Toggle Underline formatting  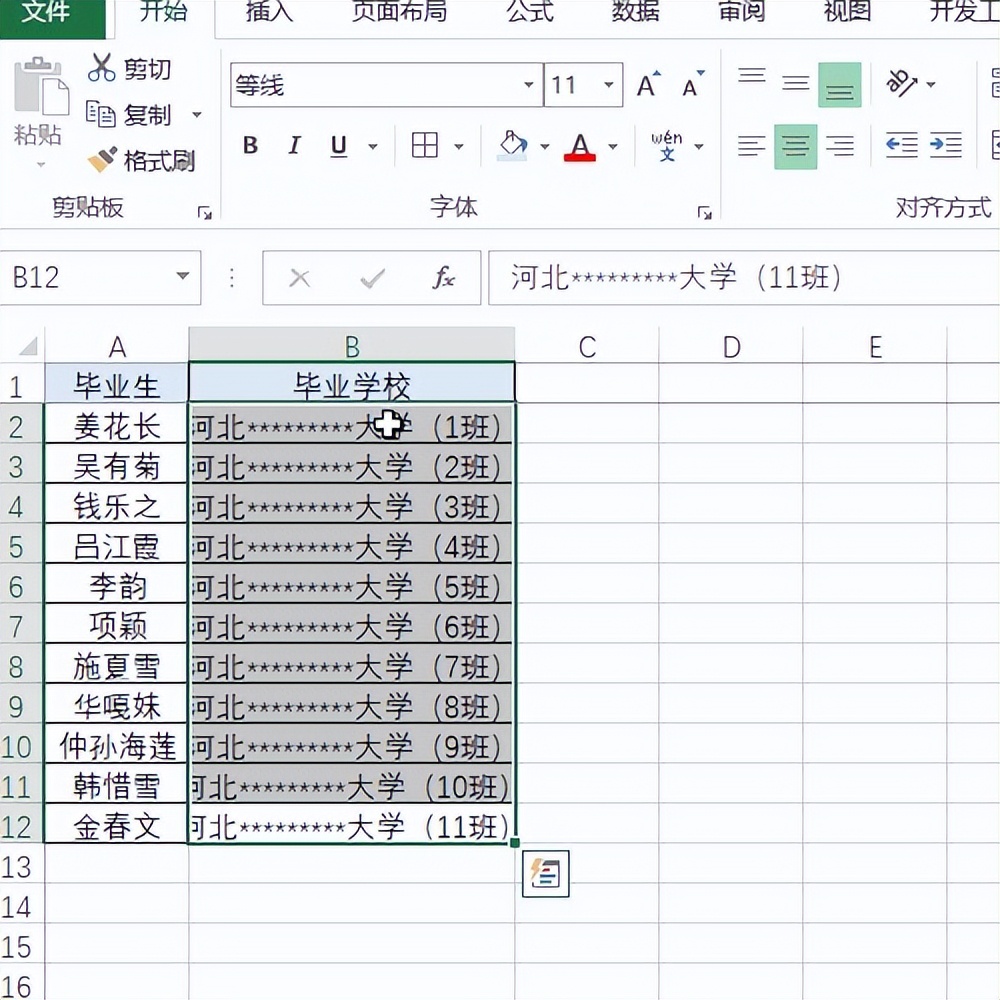(335, 145)
